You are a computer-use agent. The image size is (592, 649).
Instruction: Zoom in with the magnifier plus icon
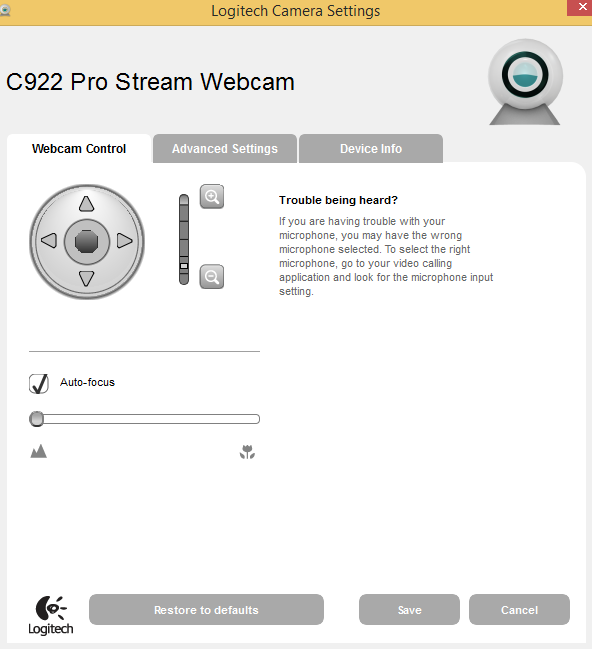click(212, 197)
